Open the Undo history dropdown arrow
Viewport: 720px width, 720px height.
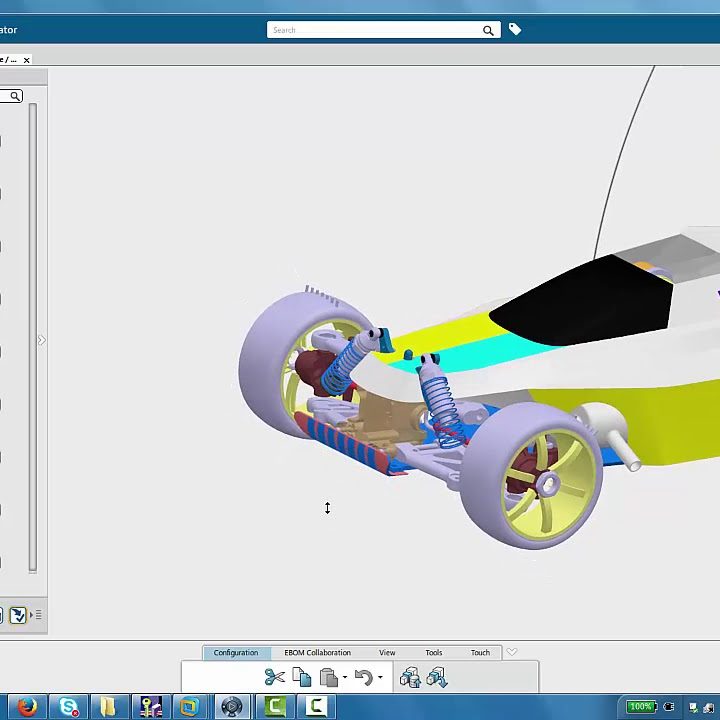380,678
